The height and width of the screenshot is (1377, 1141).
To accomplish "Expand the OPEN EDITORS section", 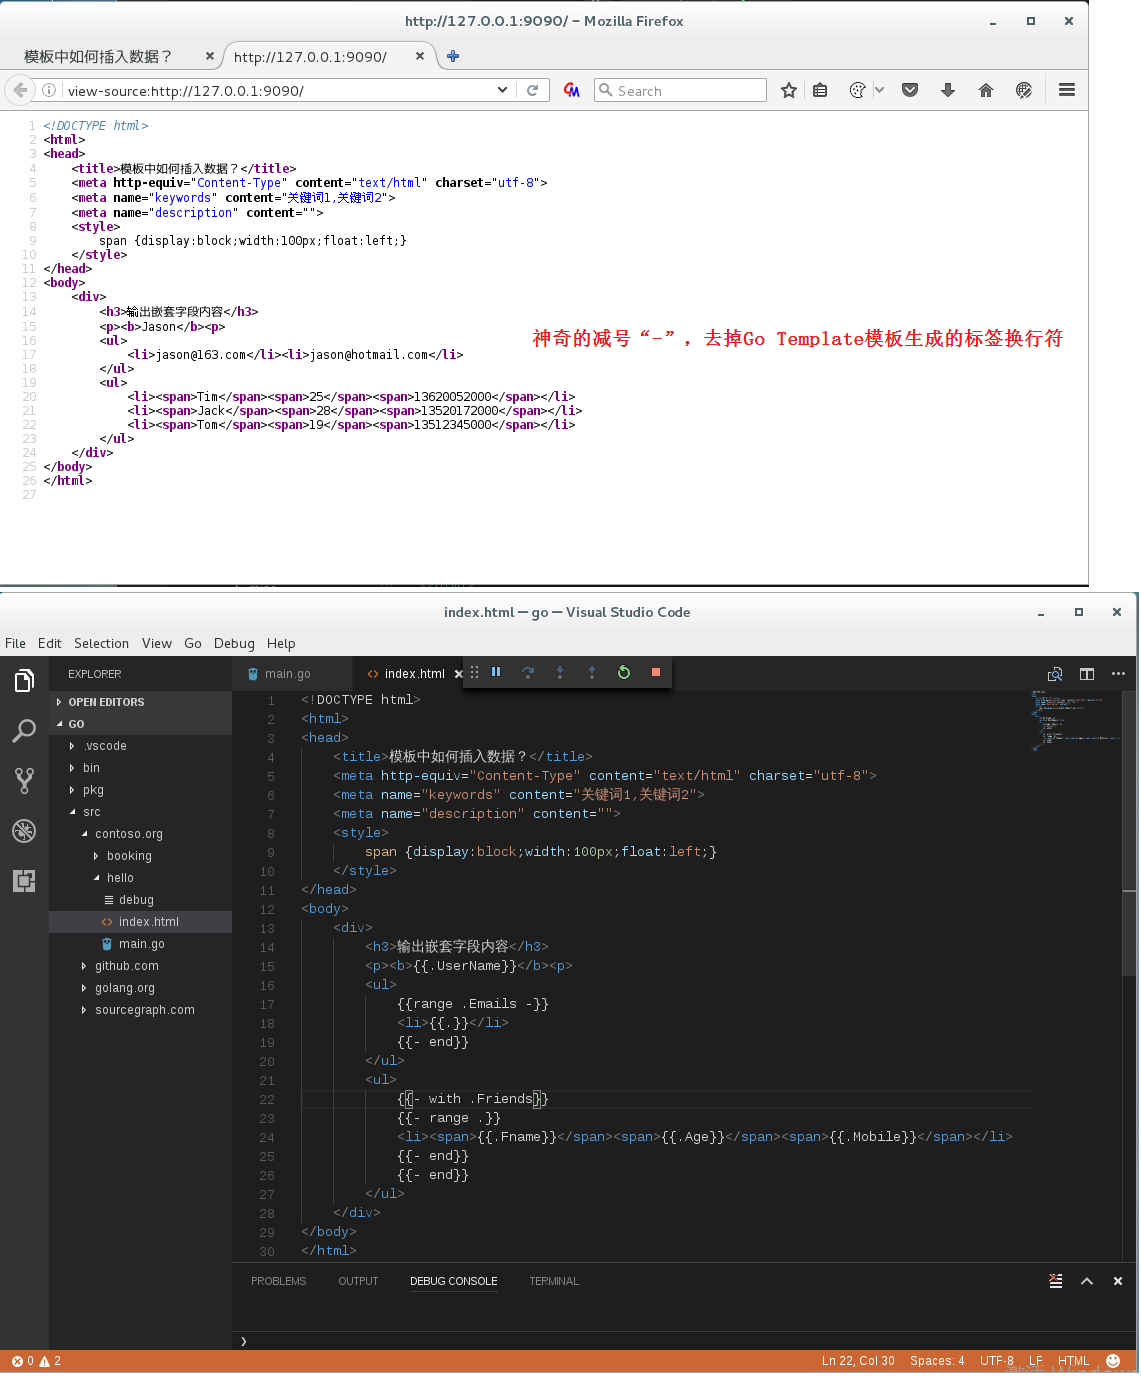I will 106,702.
